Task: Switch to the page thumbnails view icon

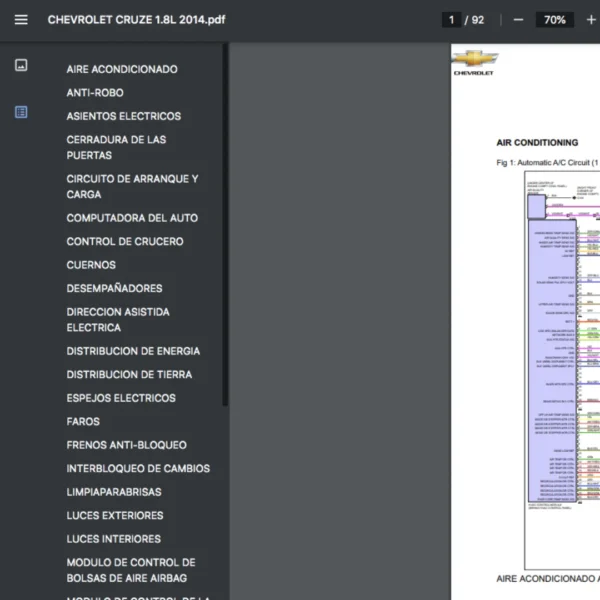Action: 21,66
